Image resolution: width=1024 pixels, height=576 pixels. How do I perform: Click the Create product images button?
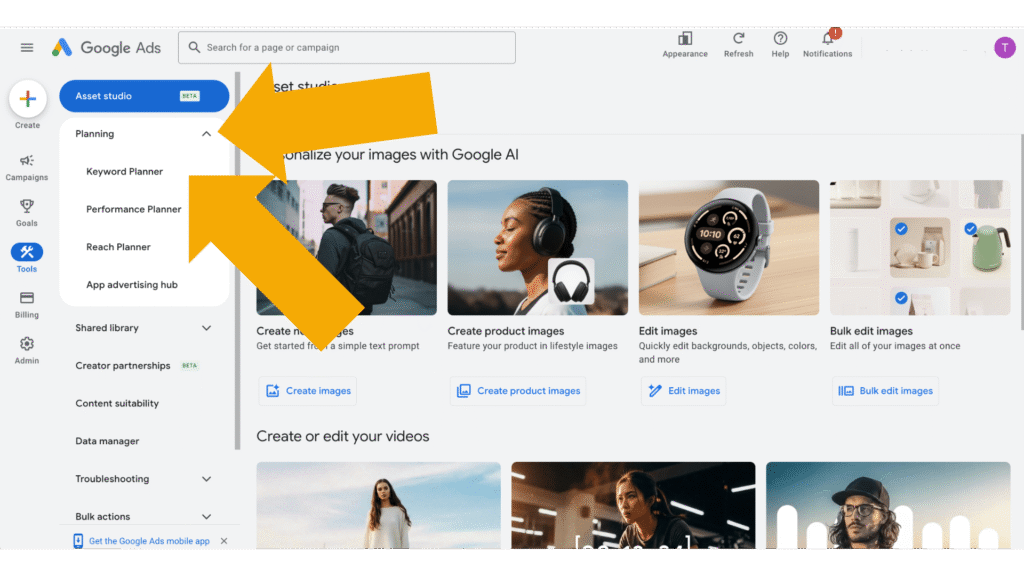tap(518, 391)
